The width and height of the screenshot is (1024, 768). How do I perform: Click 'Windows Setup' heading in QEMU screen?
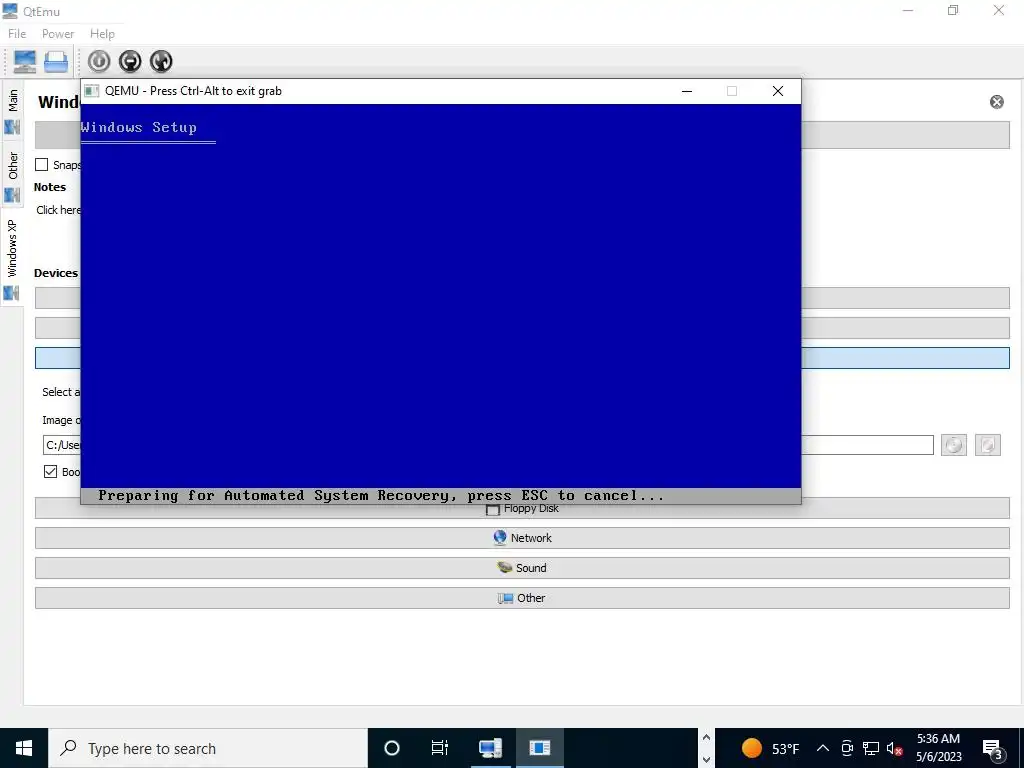coord(138,127)
